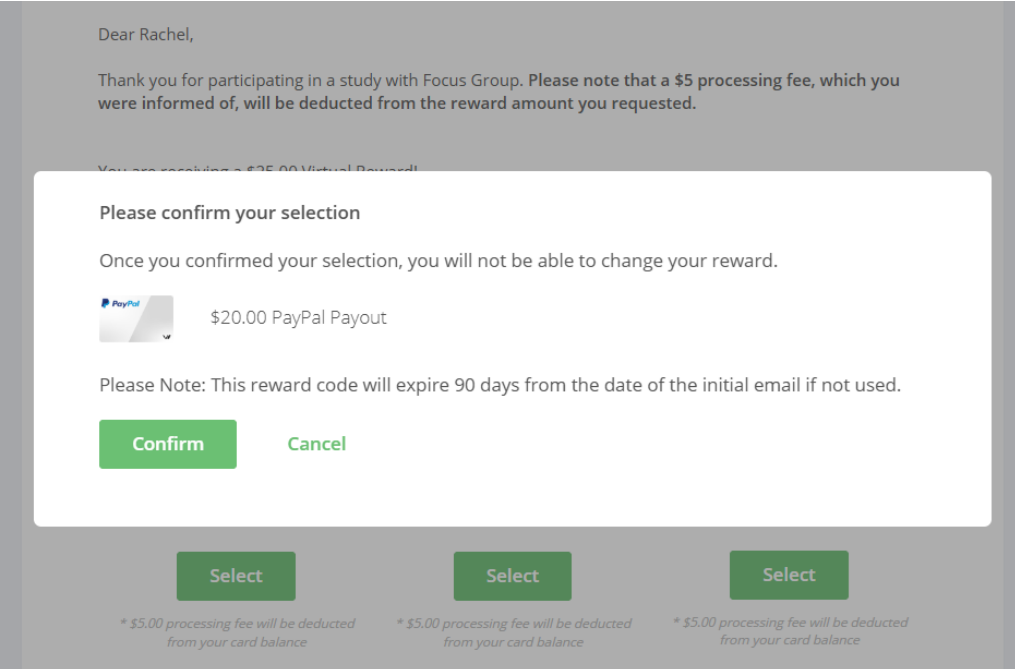Click the middle dimmed Select button

tap(513, 576)
